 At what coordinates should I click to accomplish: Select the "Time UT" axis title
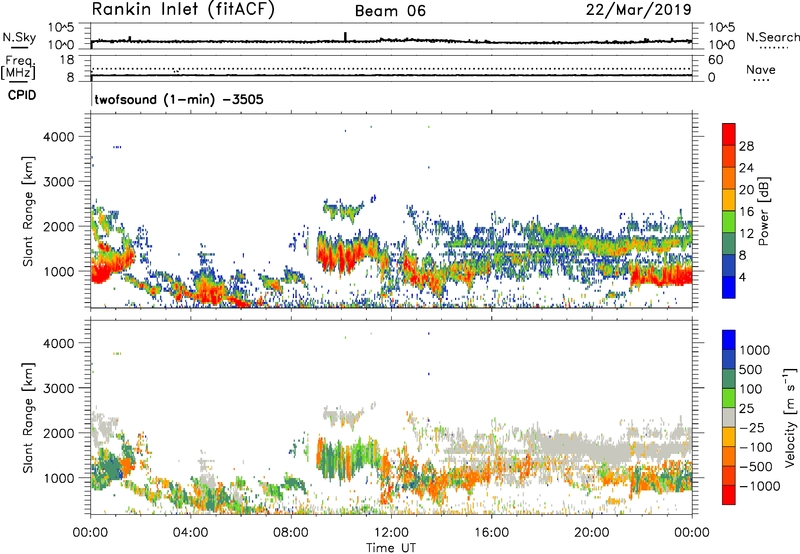[391, 548]
